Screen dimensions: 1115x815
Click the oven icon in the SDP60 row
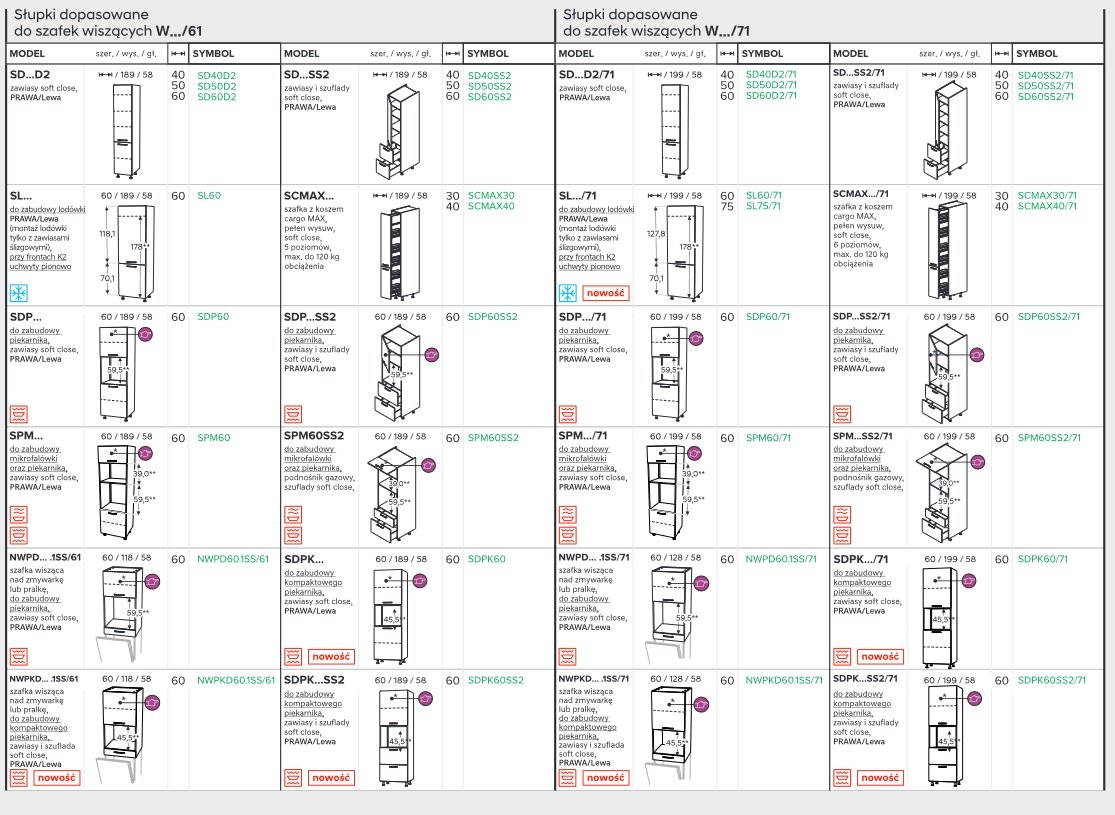point(19,412)
